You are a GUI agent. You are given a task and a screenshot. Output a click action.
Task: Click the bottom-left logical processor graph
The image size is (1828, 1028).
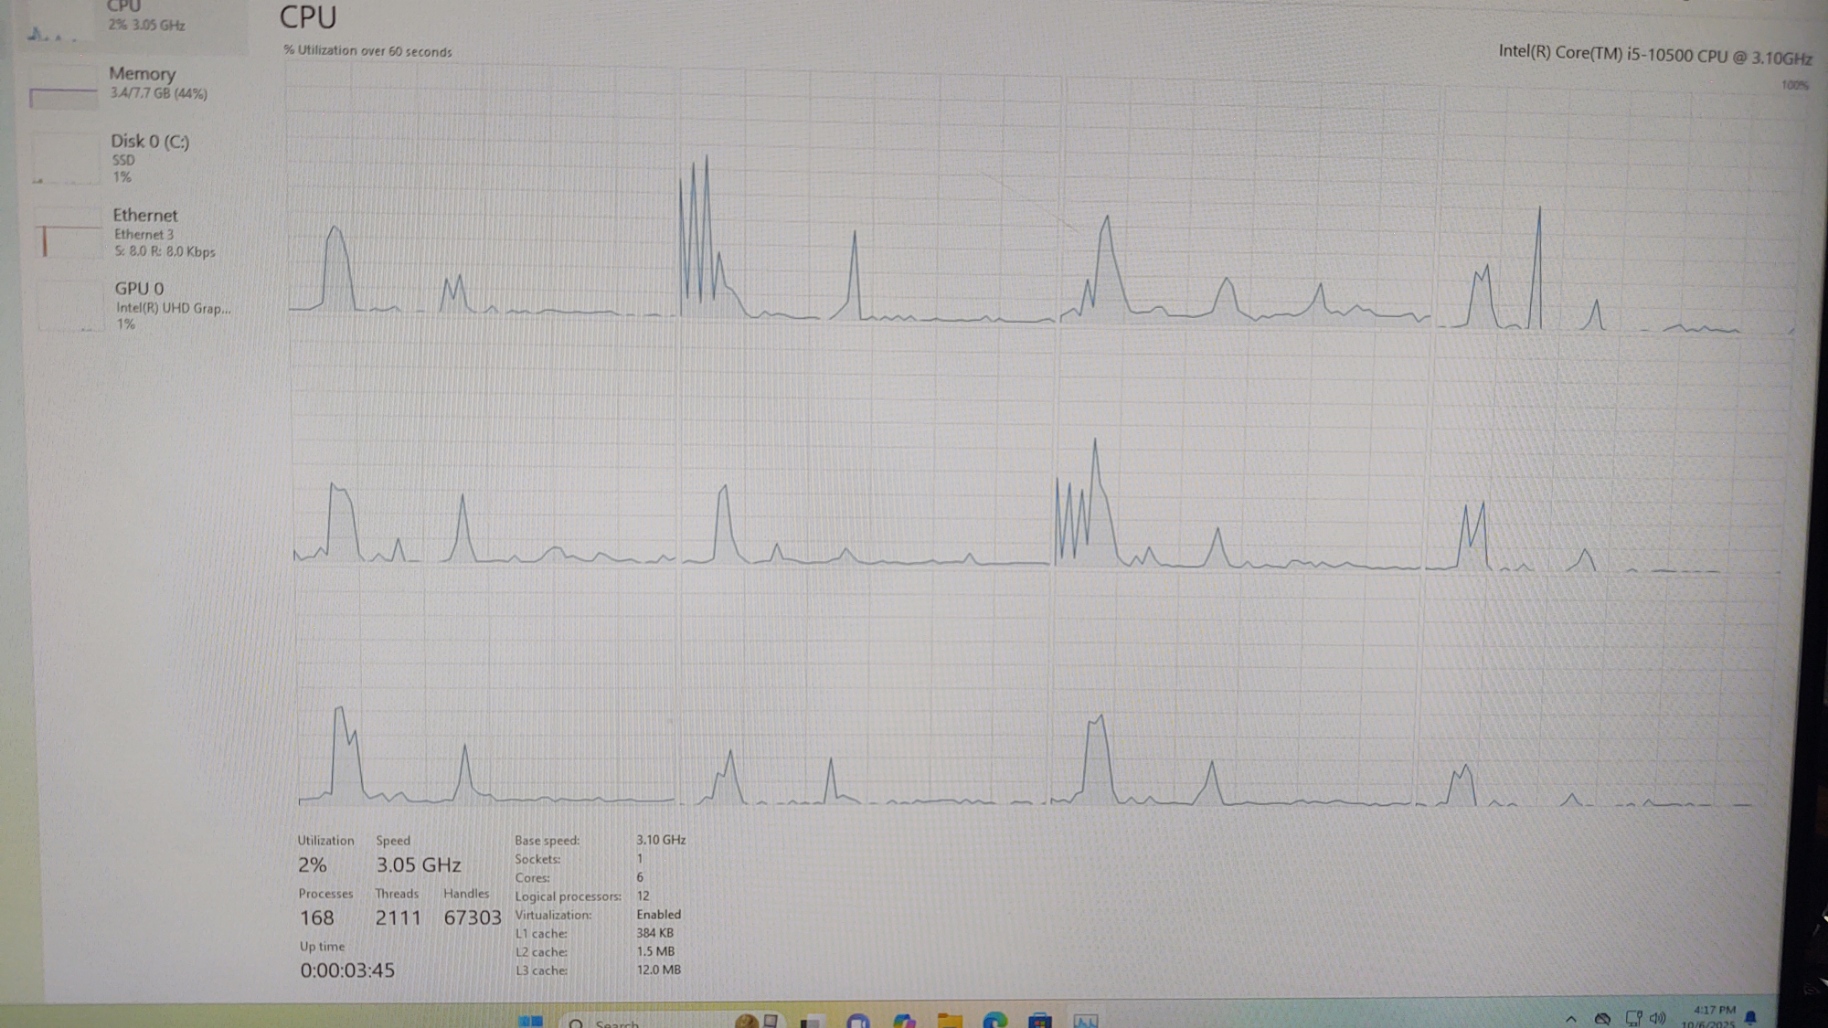pyautogui.click(x=485, y=740)
